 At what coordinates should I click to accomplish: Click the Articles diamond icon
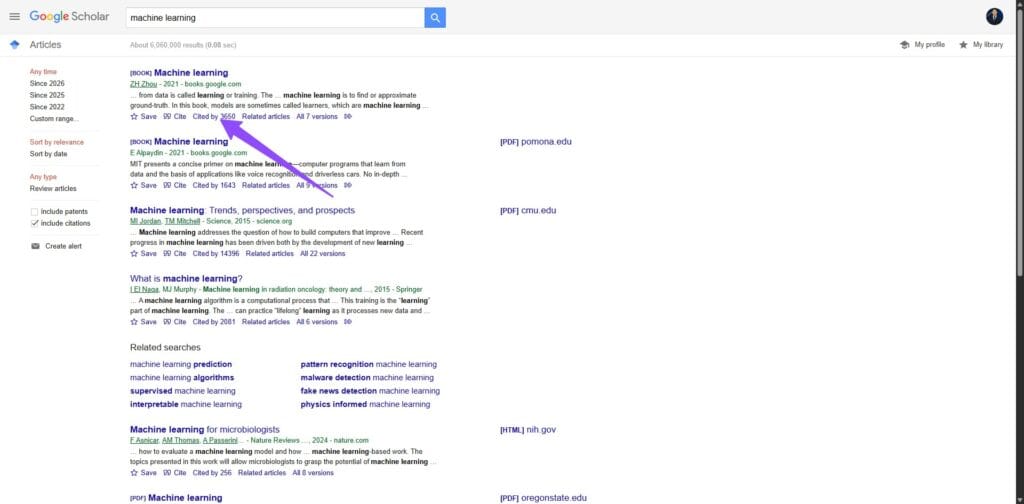pyautogui.click(x=14, y=44)
